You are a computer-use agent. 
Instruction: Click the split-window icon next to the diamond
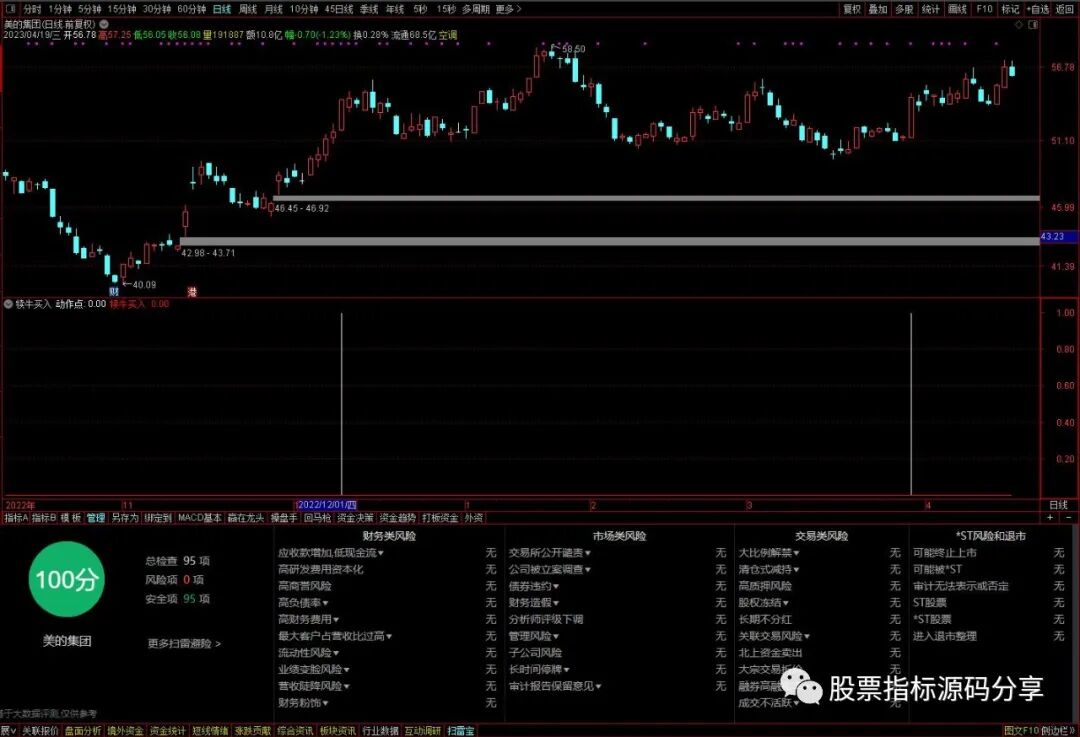(1032, 25)
